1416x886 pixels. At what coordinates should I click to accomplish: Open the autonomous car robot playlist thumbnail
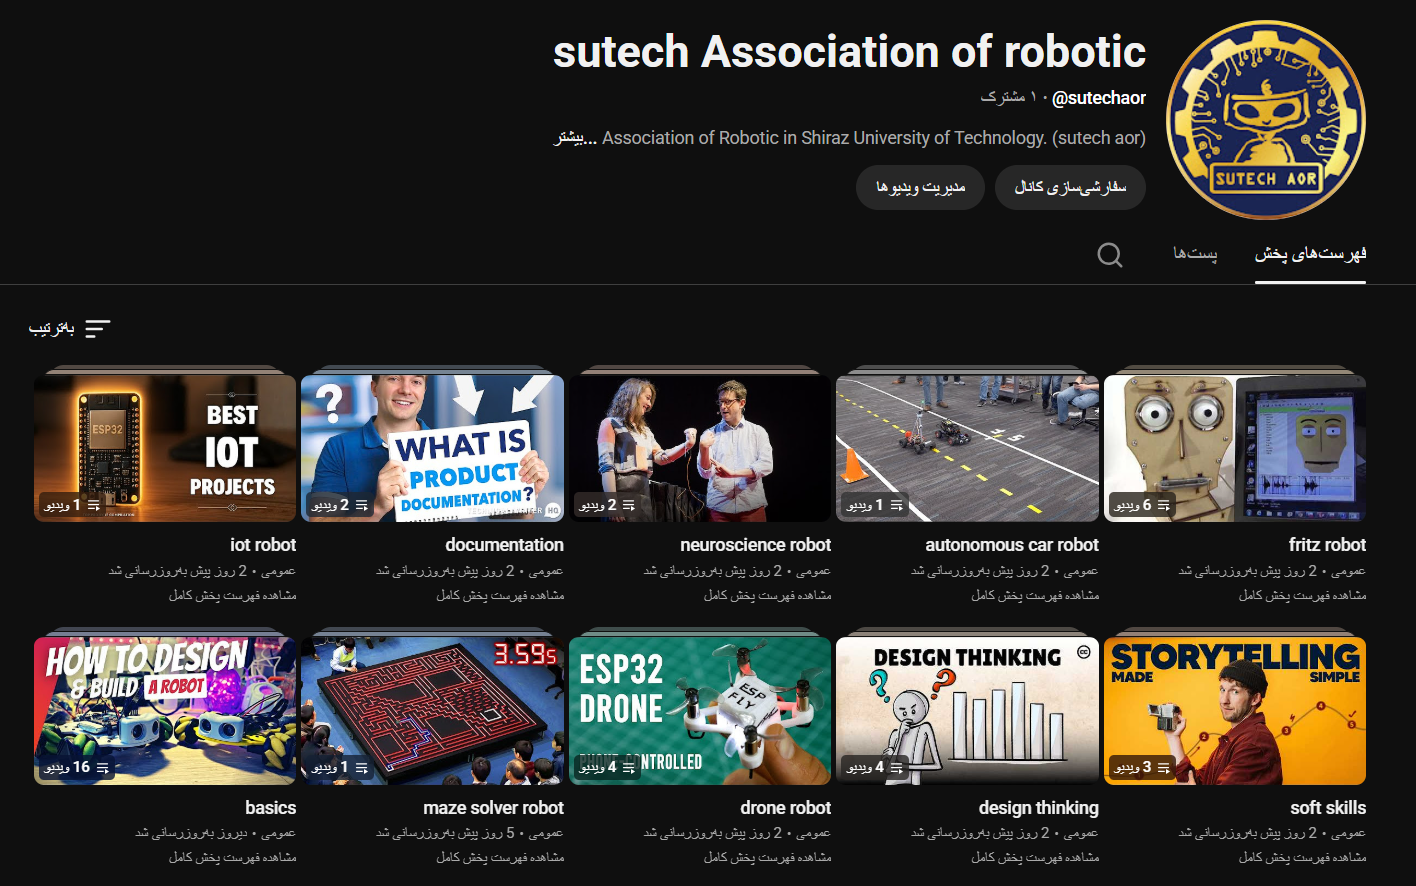pyautogui.click(x=967, y=447)
